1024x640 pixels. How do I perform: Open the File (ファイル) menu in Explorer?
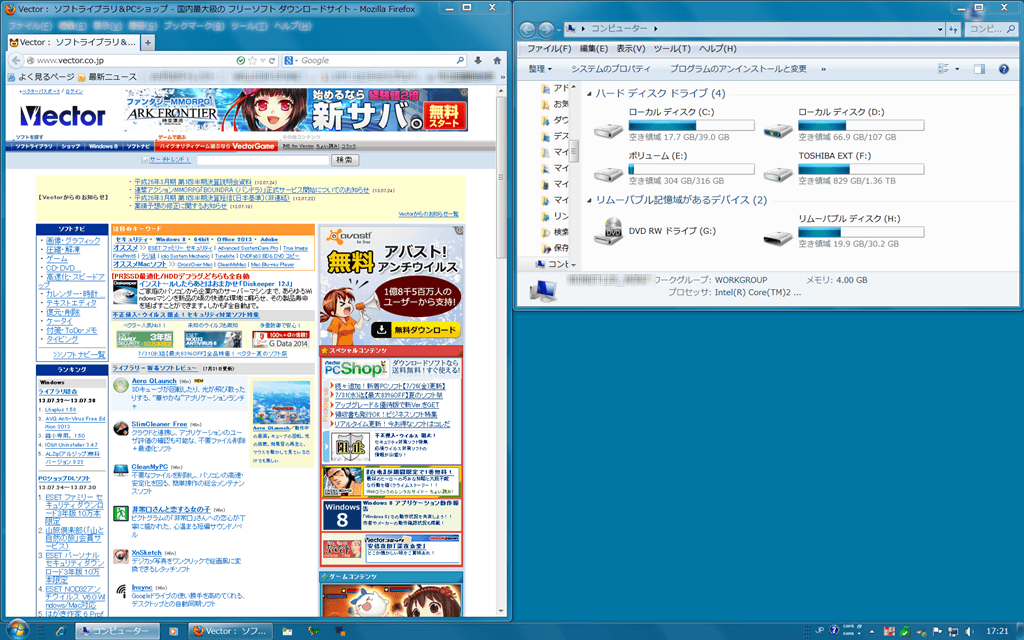pyautogui.click(x=549, y=48)
